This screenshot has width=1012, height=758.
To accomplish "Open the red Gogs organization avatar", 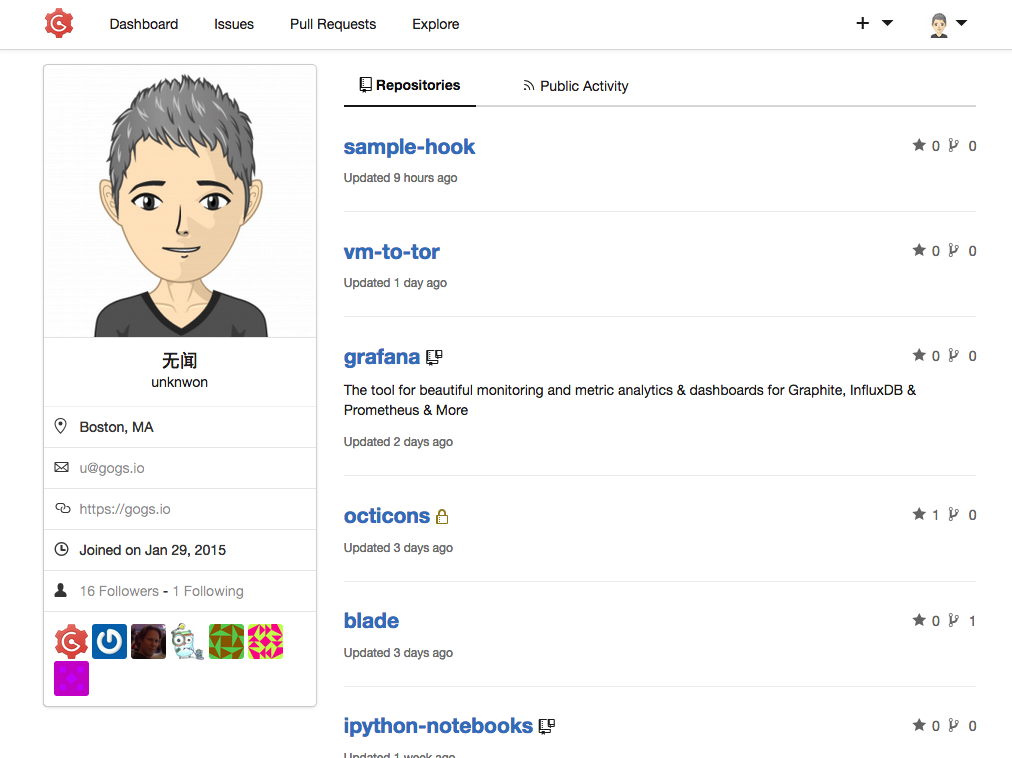I will (x=71, y=641).
